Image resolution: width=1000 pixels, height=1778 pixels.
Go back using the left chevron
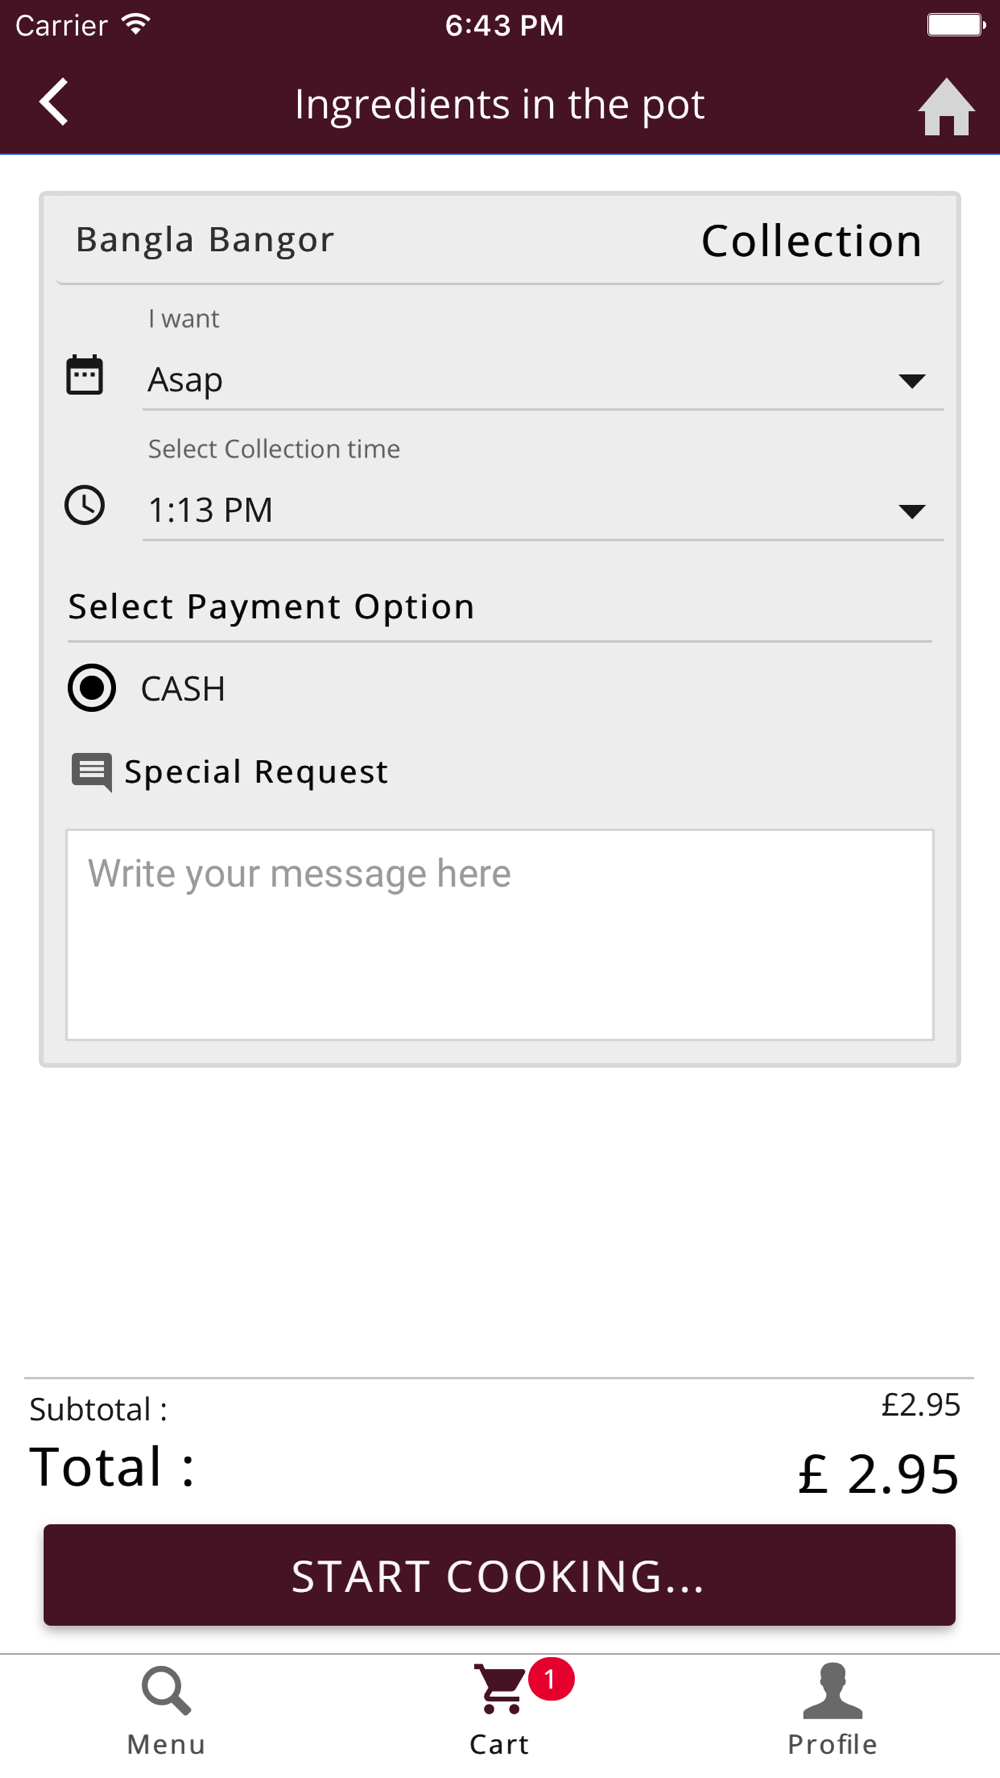coord(54,102)
